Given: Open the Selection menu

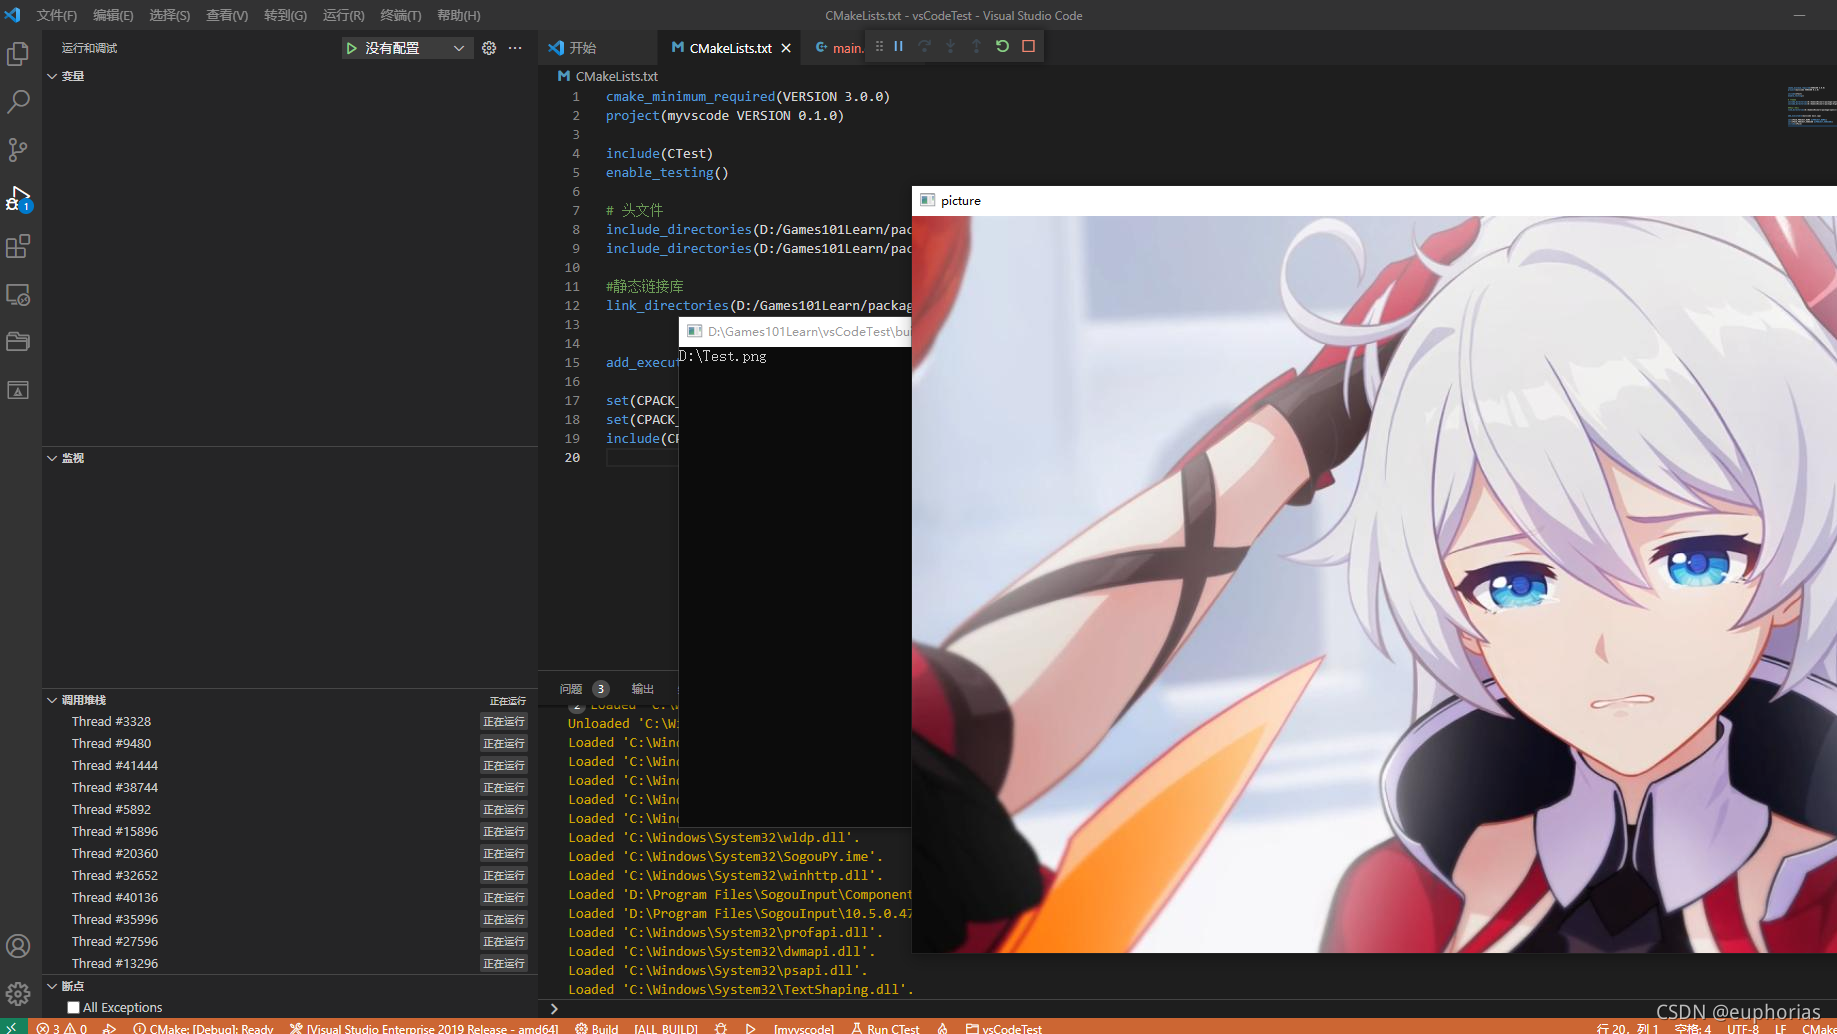Looking at the screenshot, I should click(169, 15).
